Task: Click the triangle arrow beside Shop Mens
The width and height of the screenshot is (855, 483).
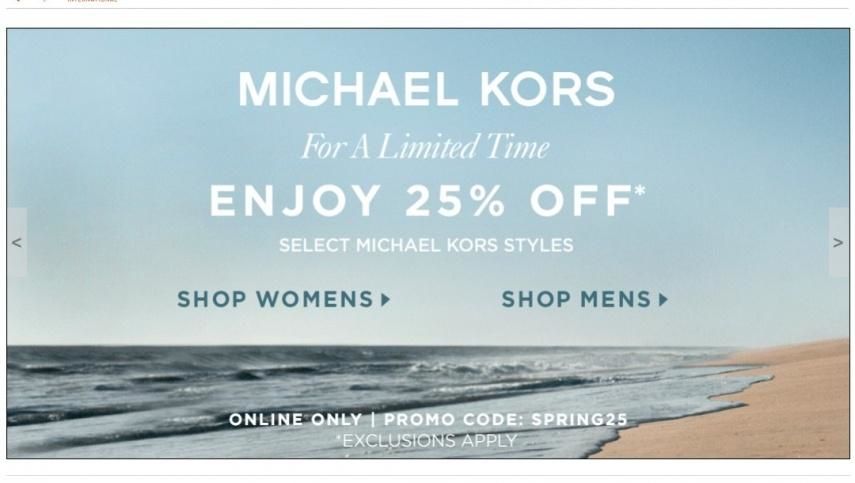Action: coord(663,299)
